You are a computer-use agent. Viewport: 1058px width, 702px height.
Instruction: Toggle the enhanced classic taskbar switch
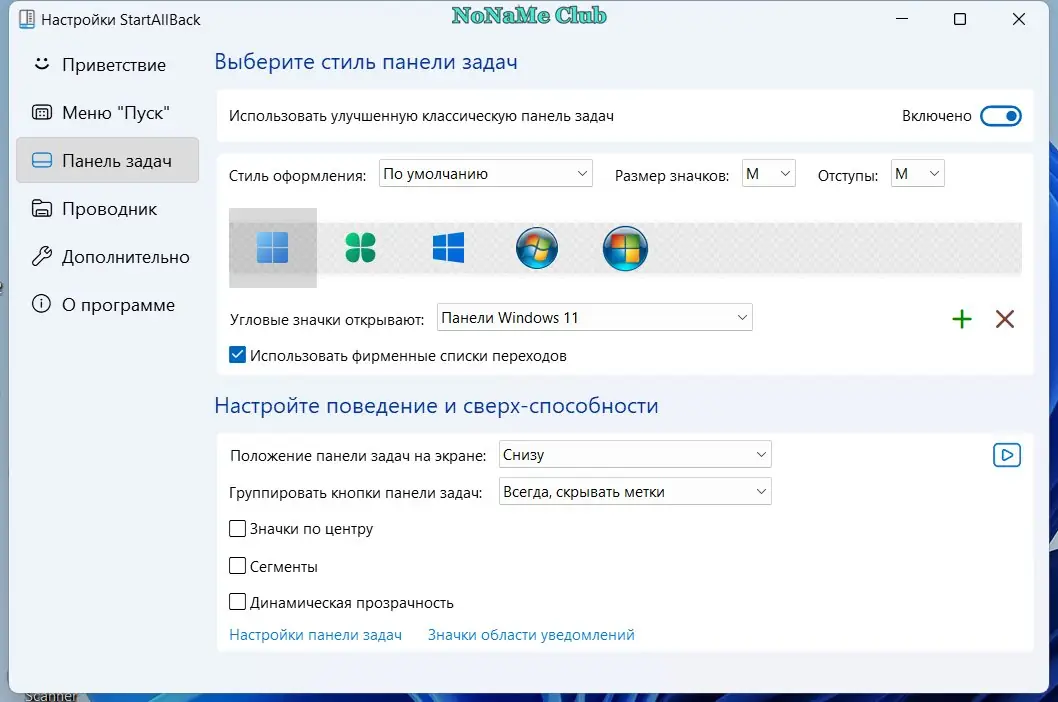click(1001, 116)
